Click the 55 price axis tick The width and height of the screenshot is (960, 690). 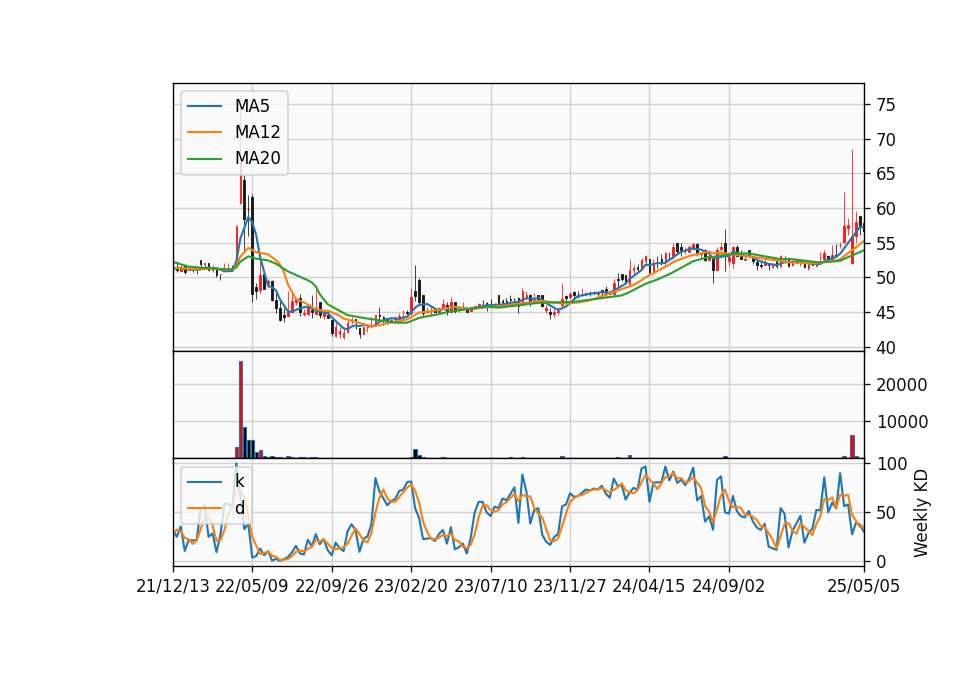885,244
